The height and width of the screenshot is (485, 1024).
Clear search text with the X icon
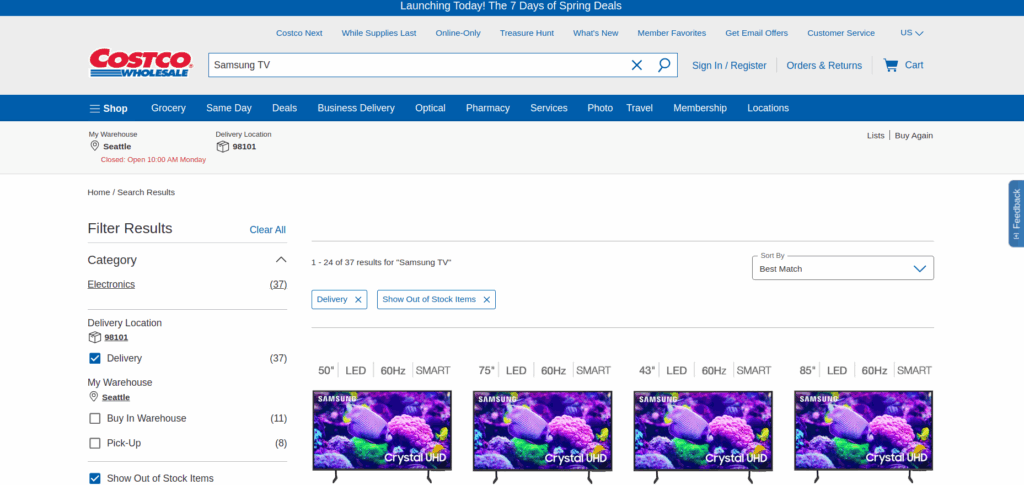637,65
